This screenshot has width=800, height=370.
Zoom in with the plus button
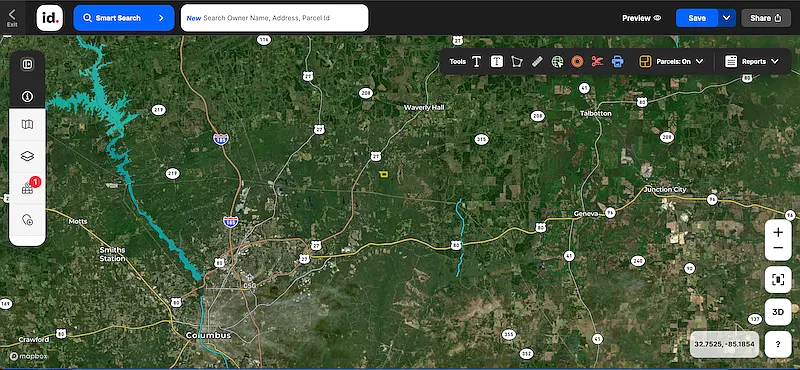pos(778,233)
